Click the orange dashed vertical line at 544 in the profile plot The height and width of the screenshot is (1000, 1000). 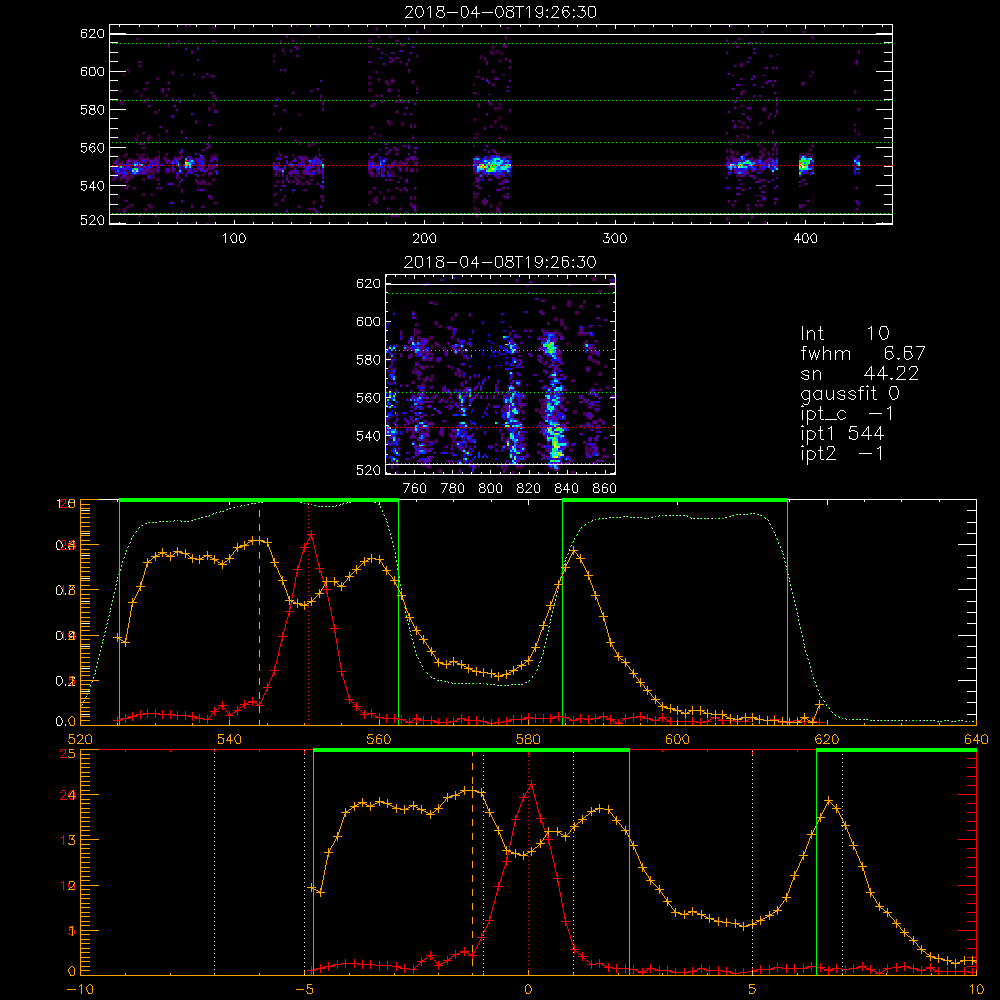pyautogui.click(x=260, y=612)
